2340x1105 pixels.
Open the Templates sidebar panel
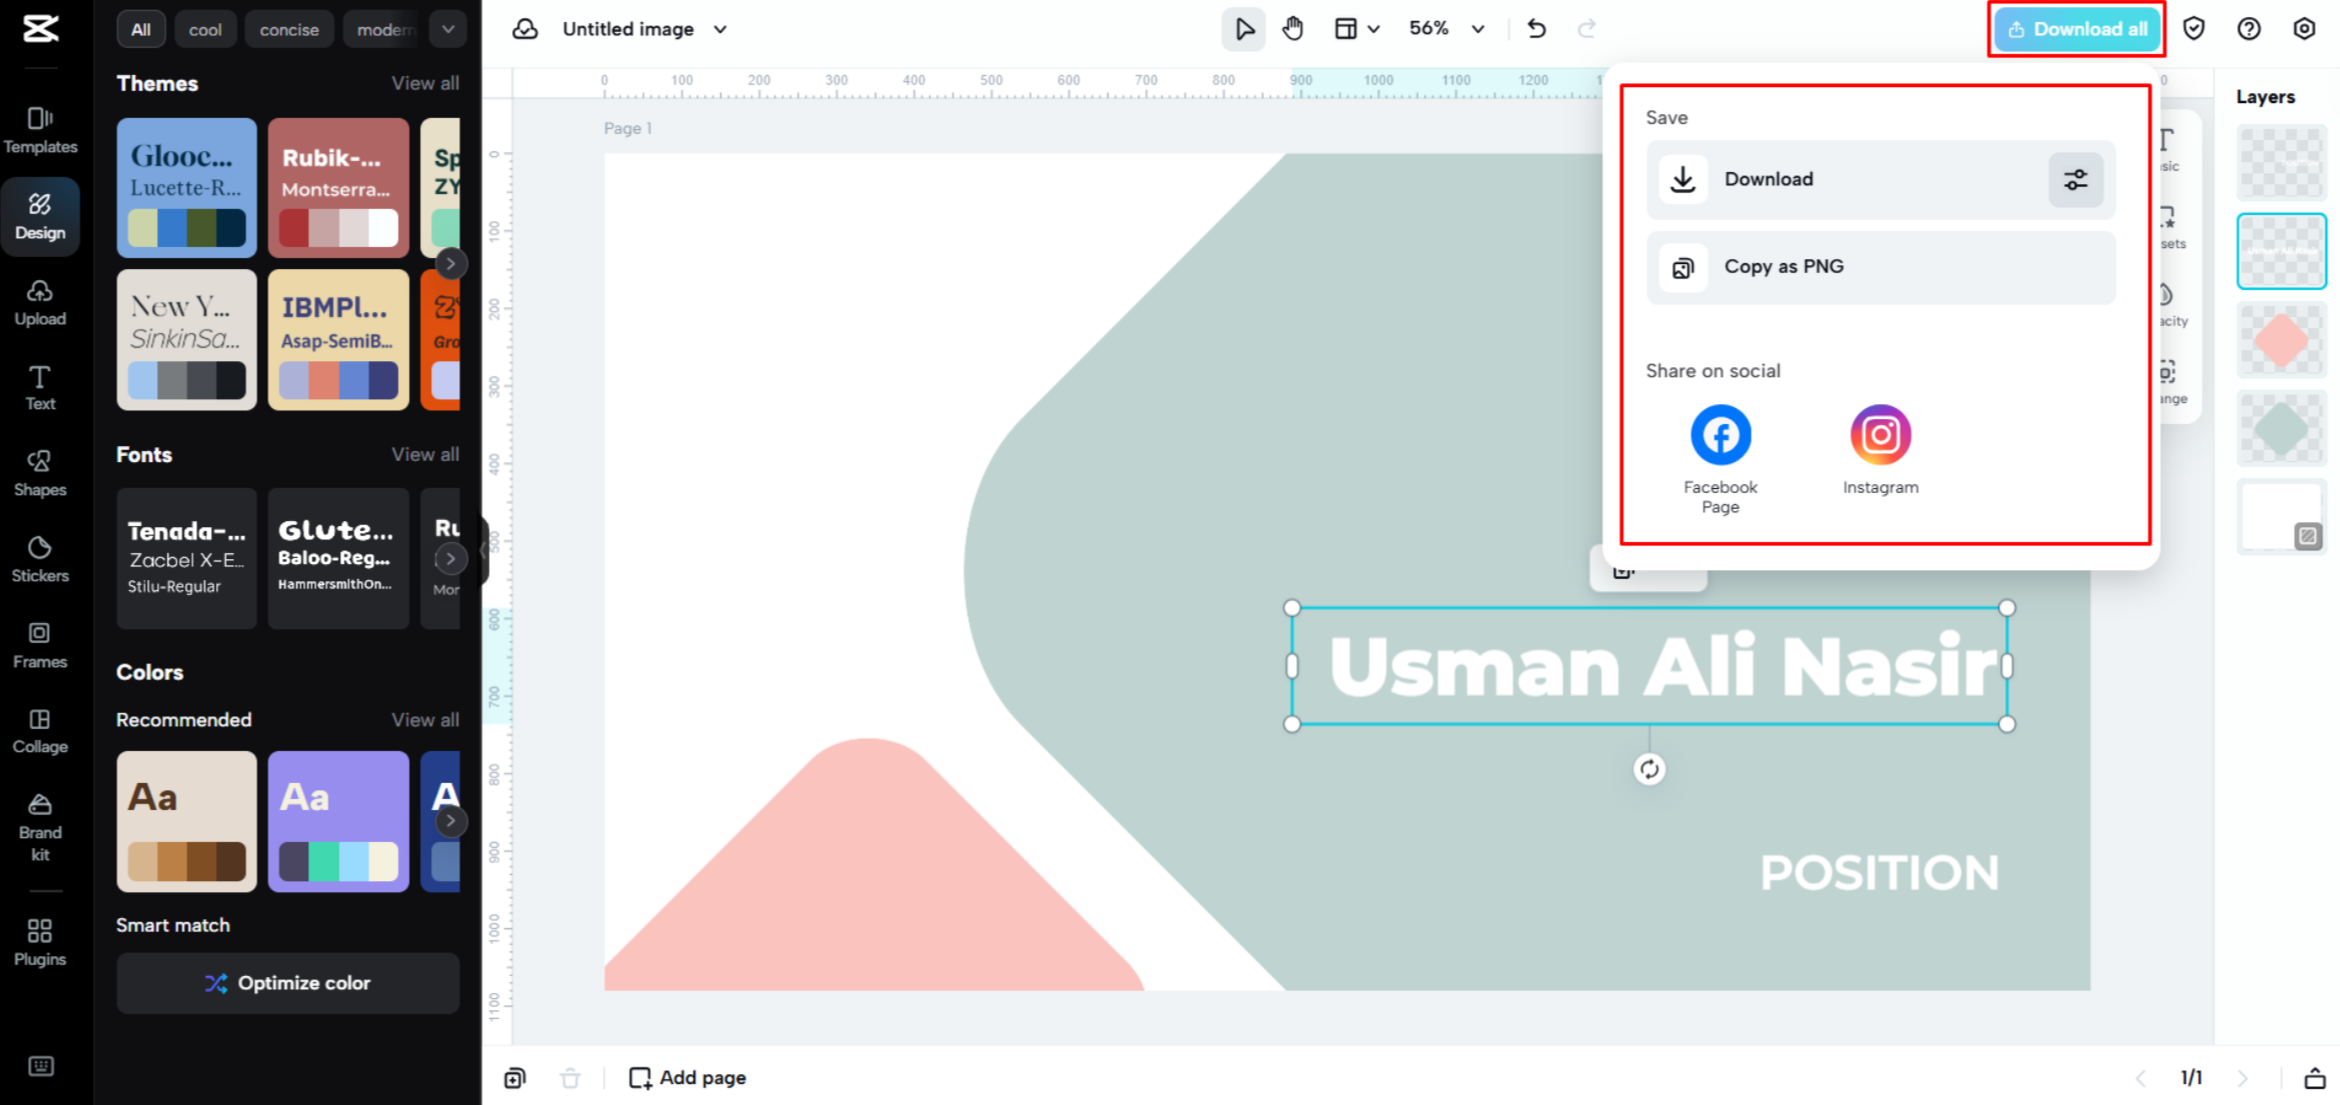pos(40,130)
